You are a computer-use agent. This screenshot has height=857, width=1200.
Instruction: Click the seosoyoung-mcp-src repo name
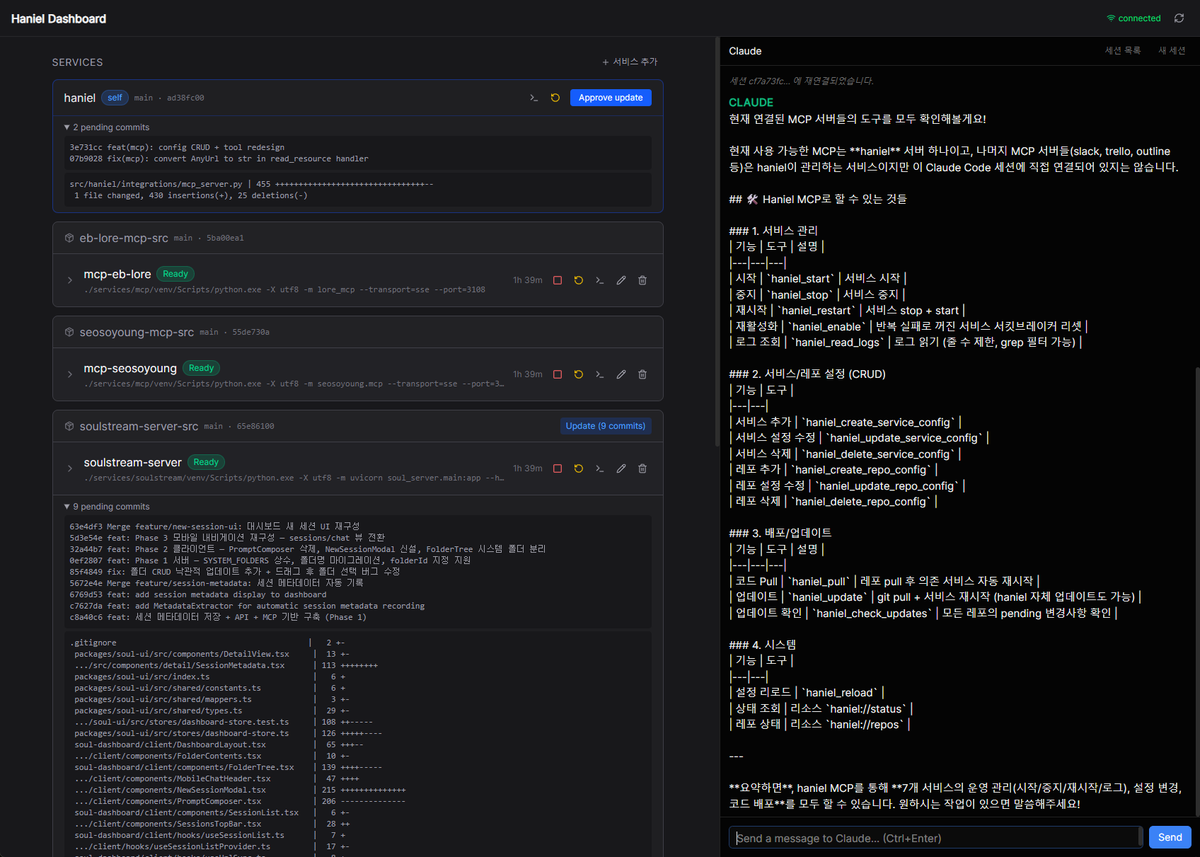pyautogui.click(x=136, y=332)
